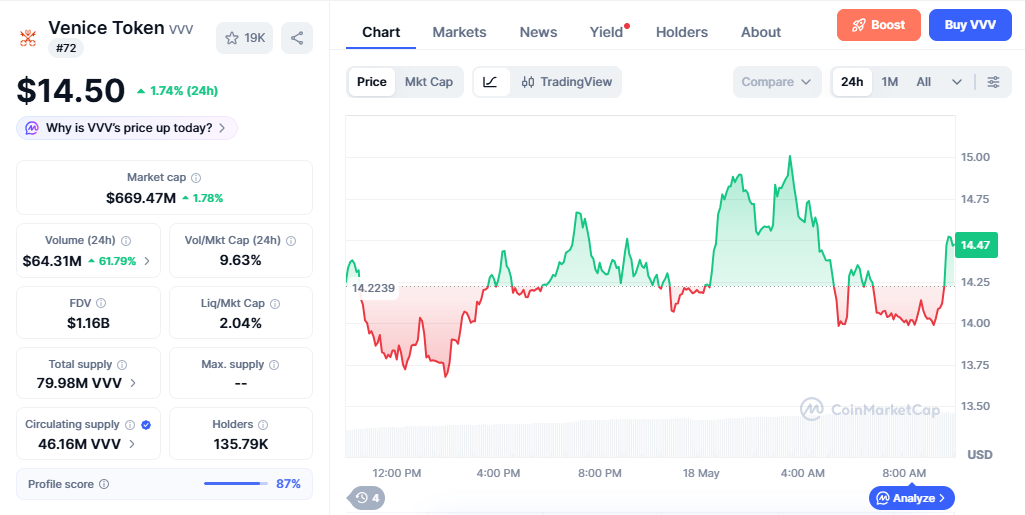The width and height of the screenshot is (1025, 515).
Task: Expand Volume (24h) details chevron
Action: 147,261
